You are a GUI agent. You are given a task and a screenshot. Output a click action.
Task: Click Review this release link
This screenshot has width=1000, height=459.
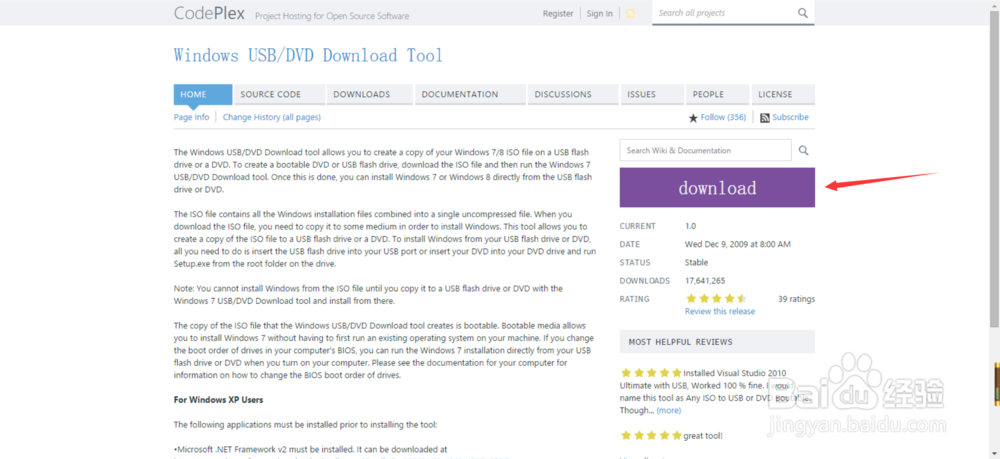[719, 312]
